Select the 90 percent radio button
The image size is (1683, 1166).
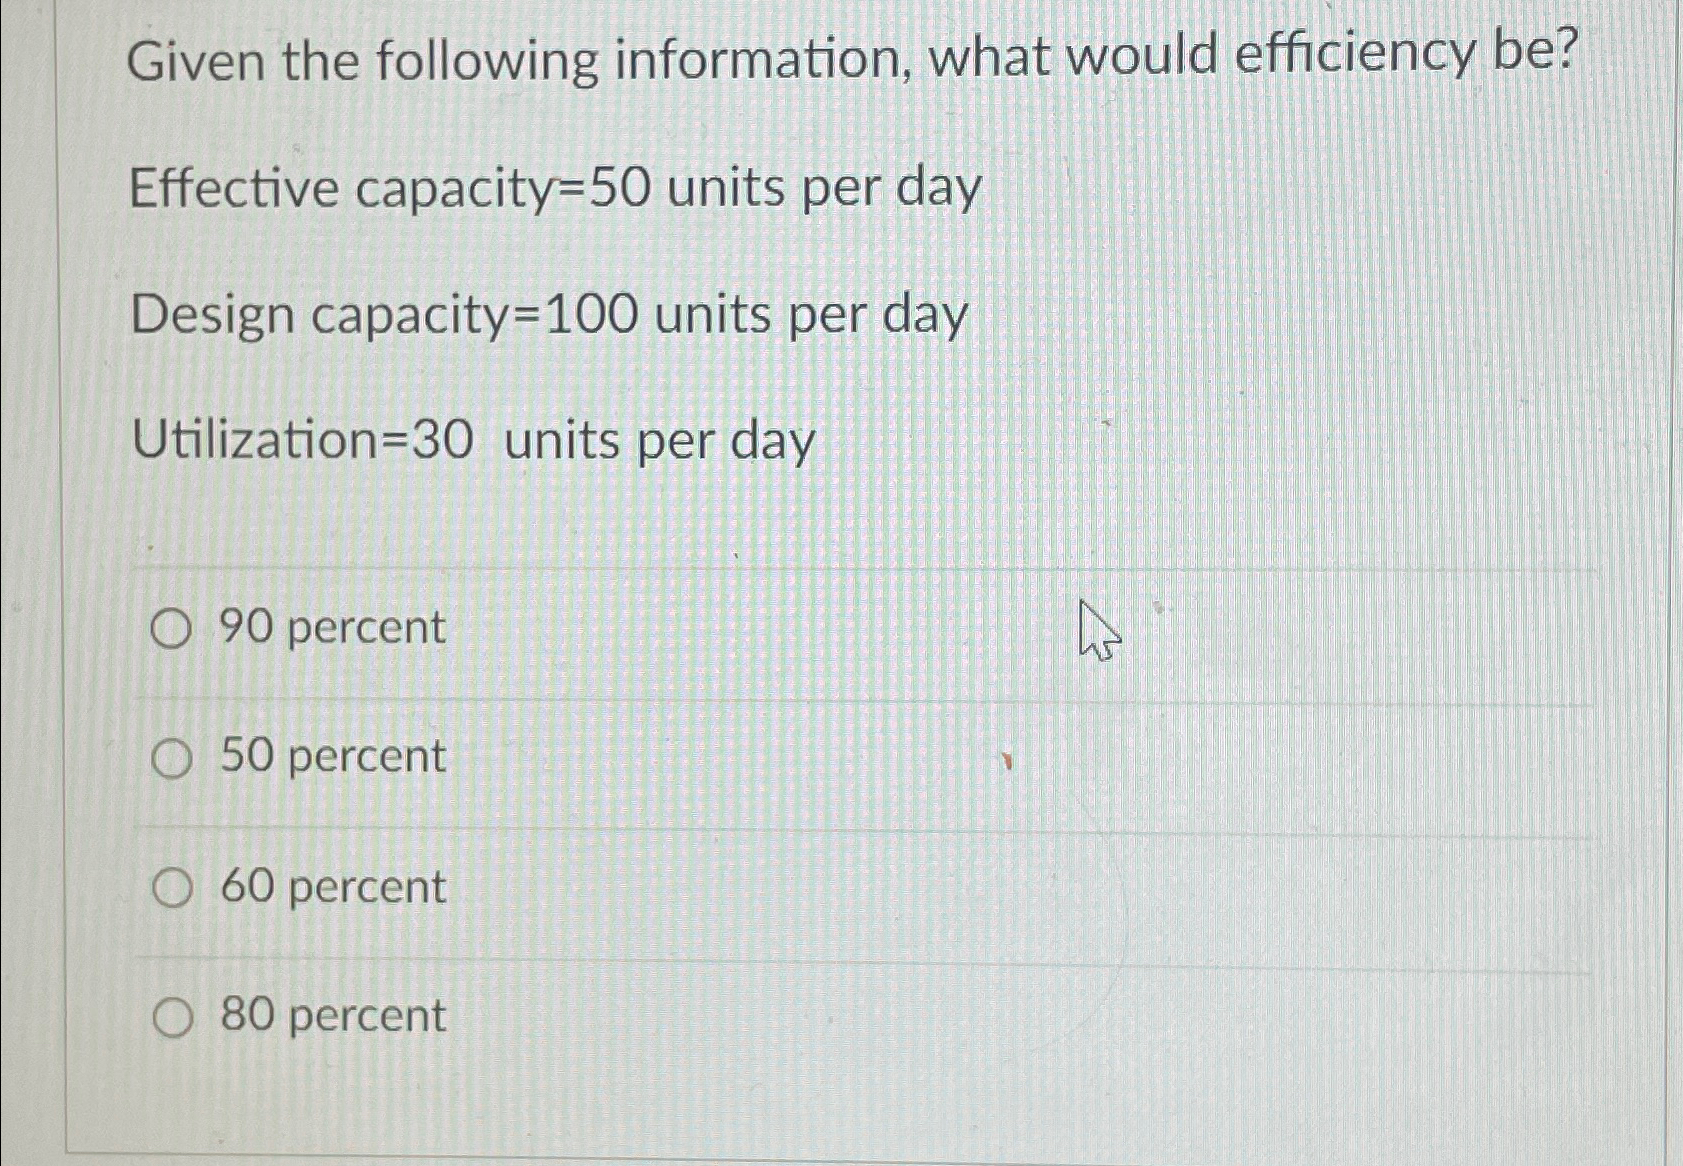pyautogui.click(x=171, y=628)
